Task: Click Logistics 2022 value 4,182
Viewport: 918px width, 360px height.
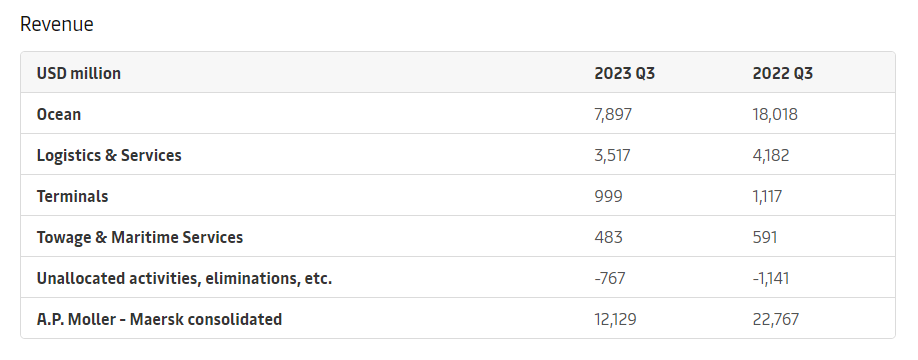Action: [x=771, y=155]
